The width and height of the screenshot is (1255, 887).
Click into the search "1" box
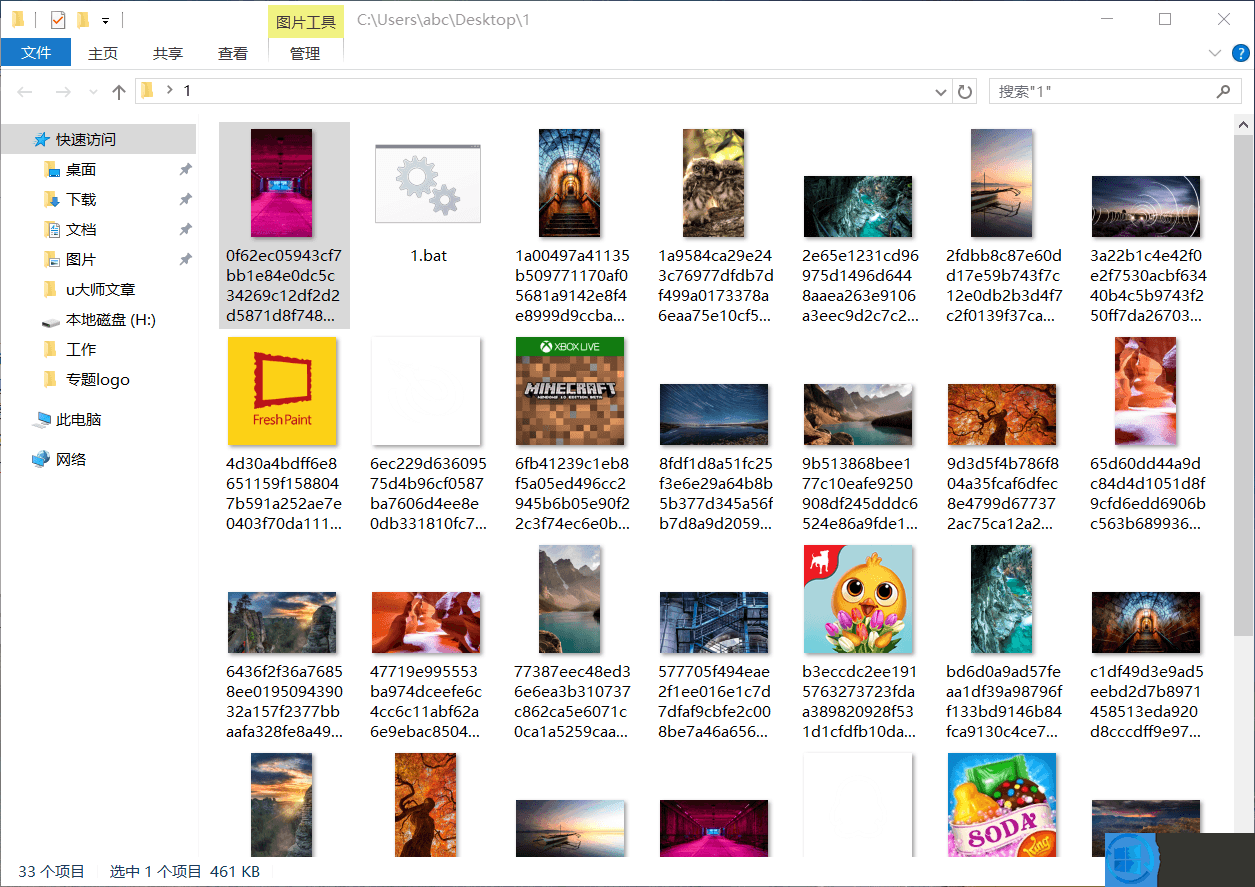click(1115, 91)
